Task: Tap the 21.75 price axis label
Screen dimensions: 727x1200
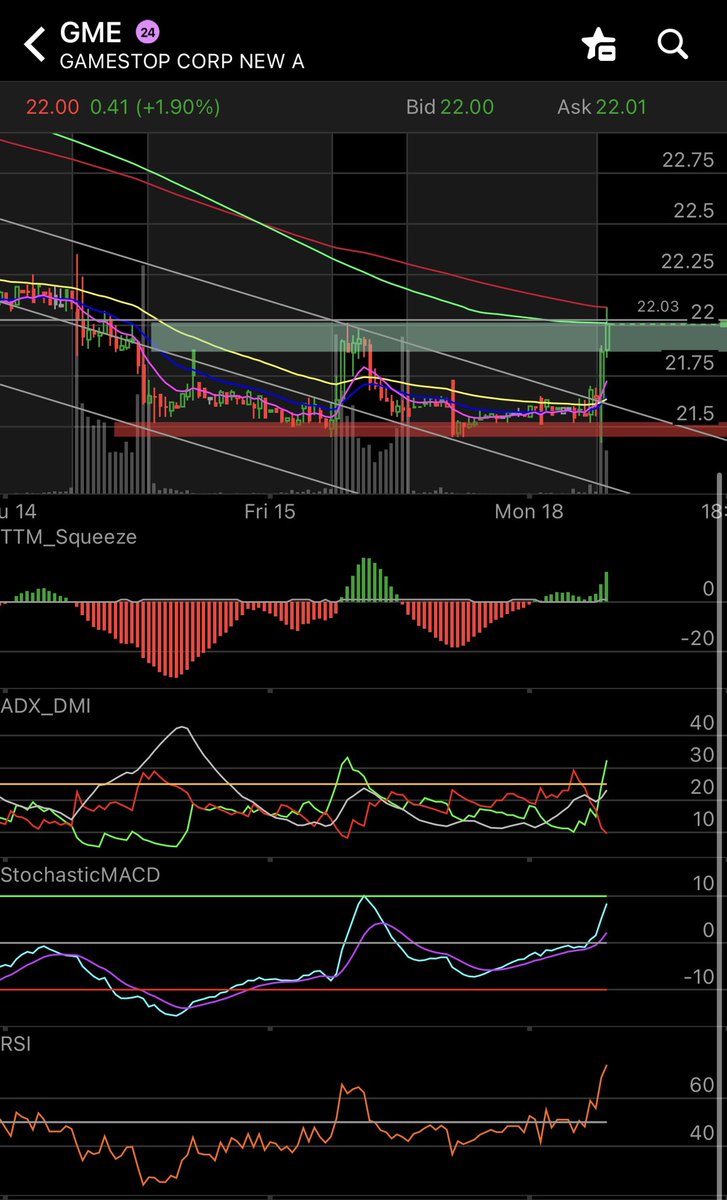Action: coord(689,363)
